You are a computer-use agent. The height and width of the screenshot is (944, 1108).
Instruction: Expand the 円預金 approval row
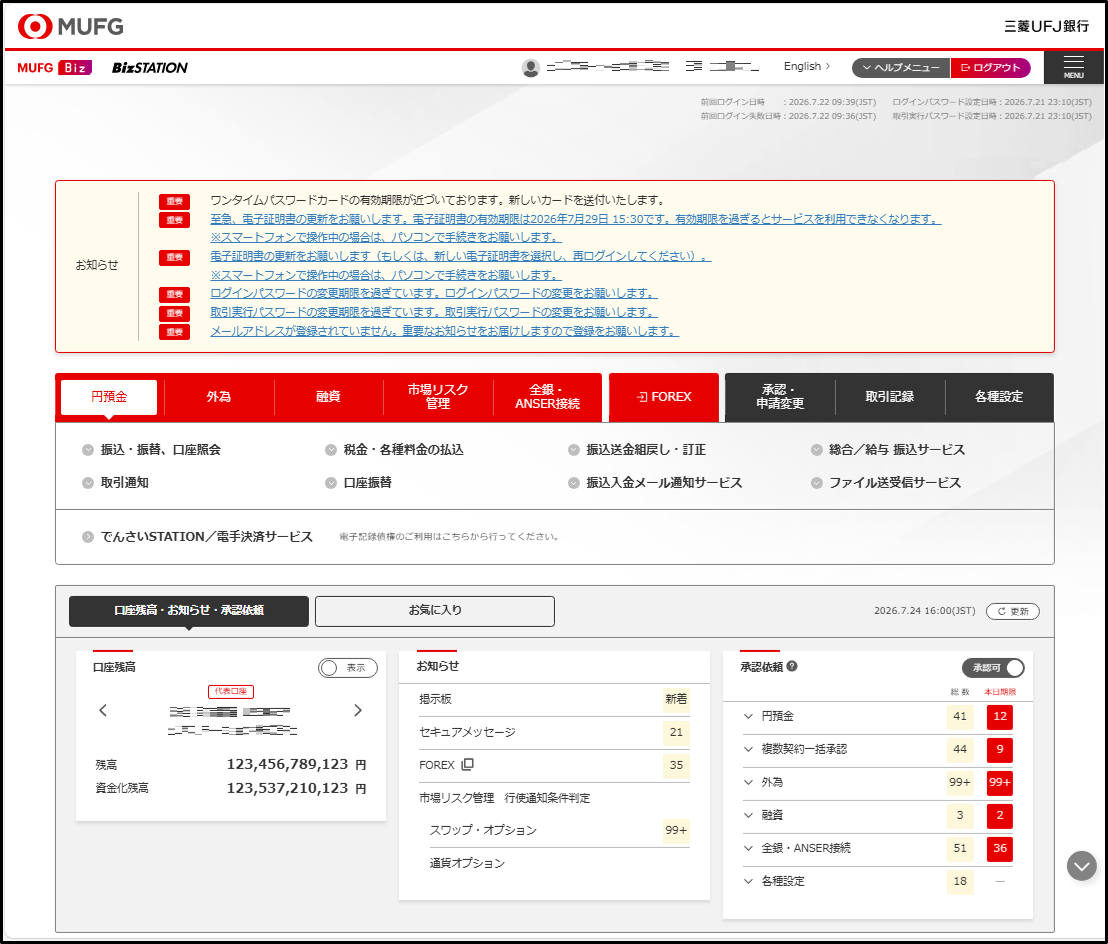[x=748, y=716]
